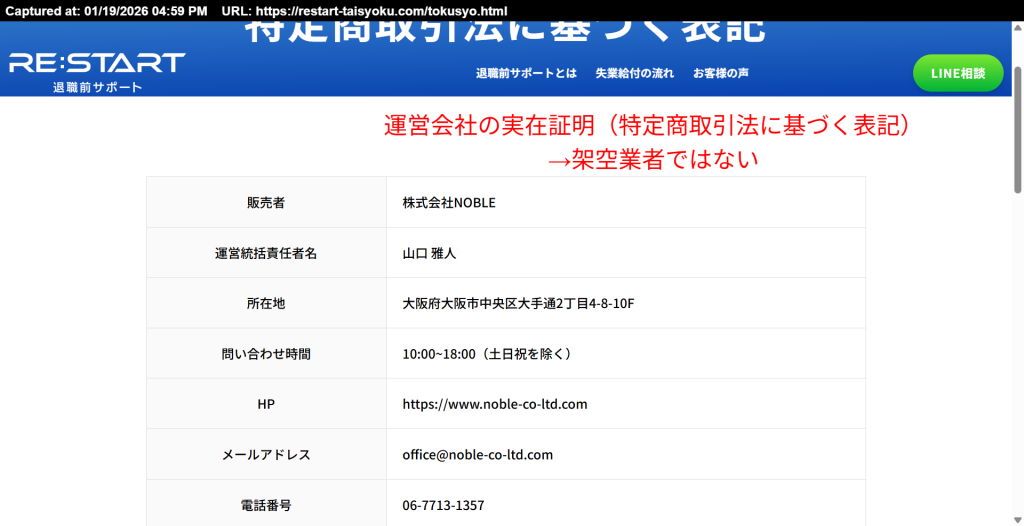The width and height of the screenshot is (1024, 526).
Task: Select the 販売者 label cell
Action: coord(266,203)
